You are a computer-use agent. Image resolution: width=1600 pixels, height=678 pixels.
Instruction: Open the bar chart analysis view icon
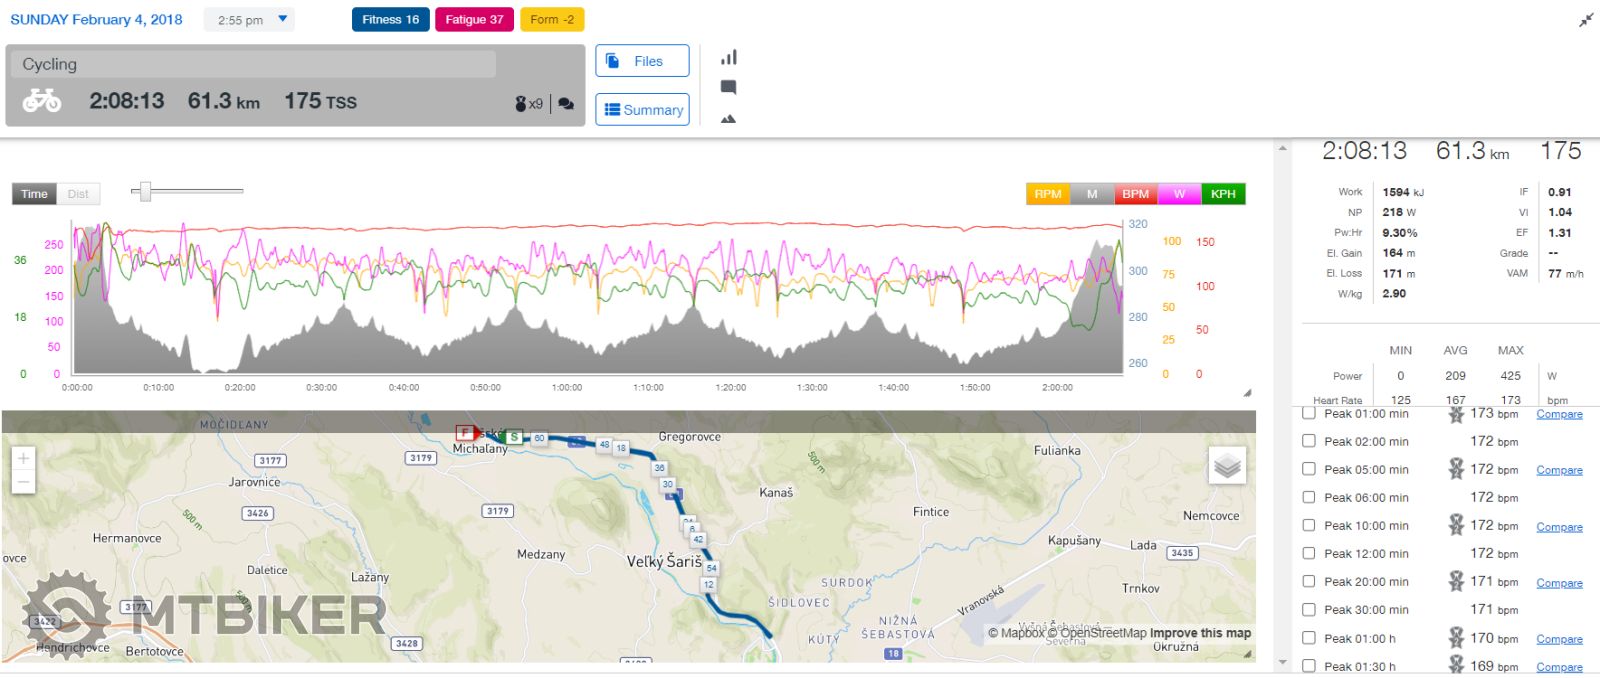(729, 58)
